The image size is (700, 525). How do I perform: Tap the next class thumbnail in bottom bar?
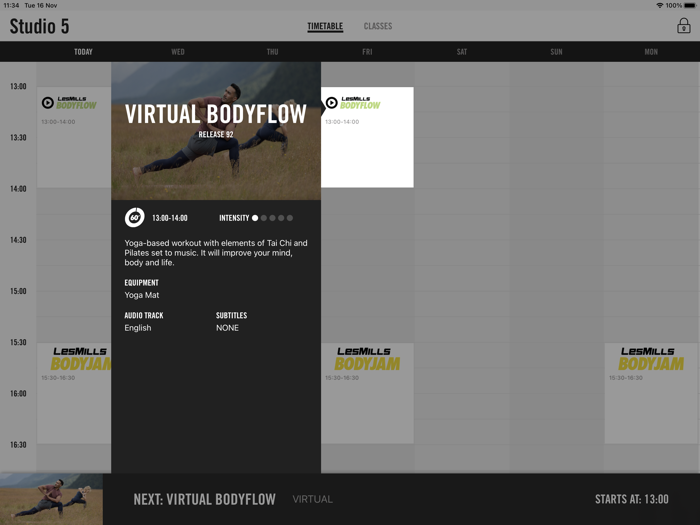(51, 499)
